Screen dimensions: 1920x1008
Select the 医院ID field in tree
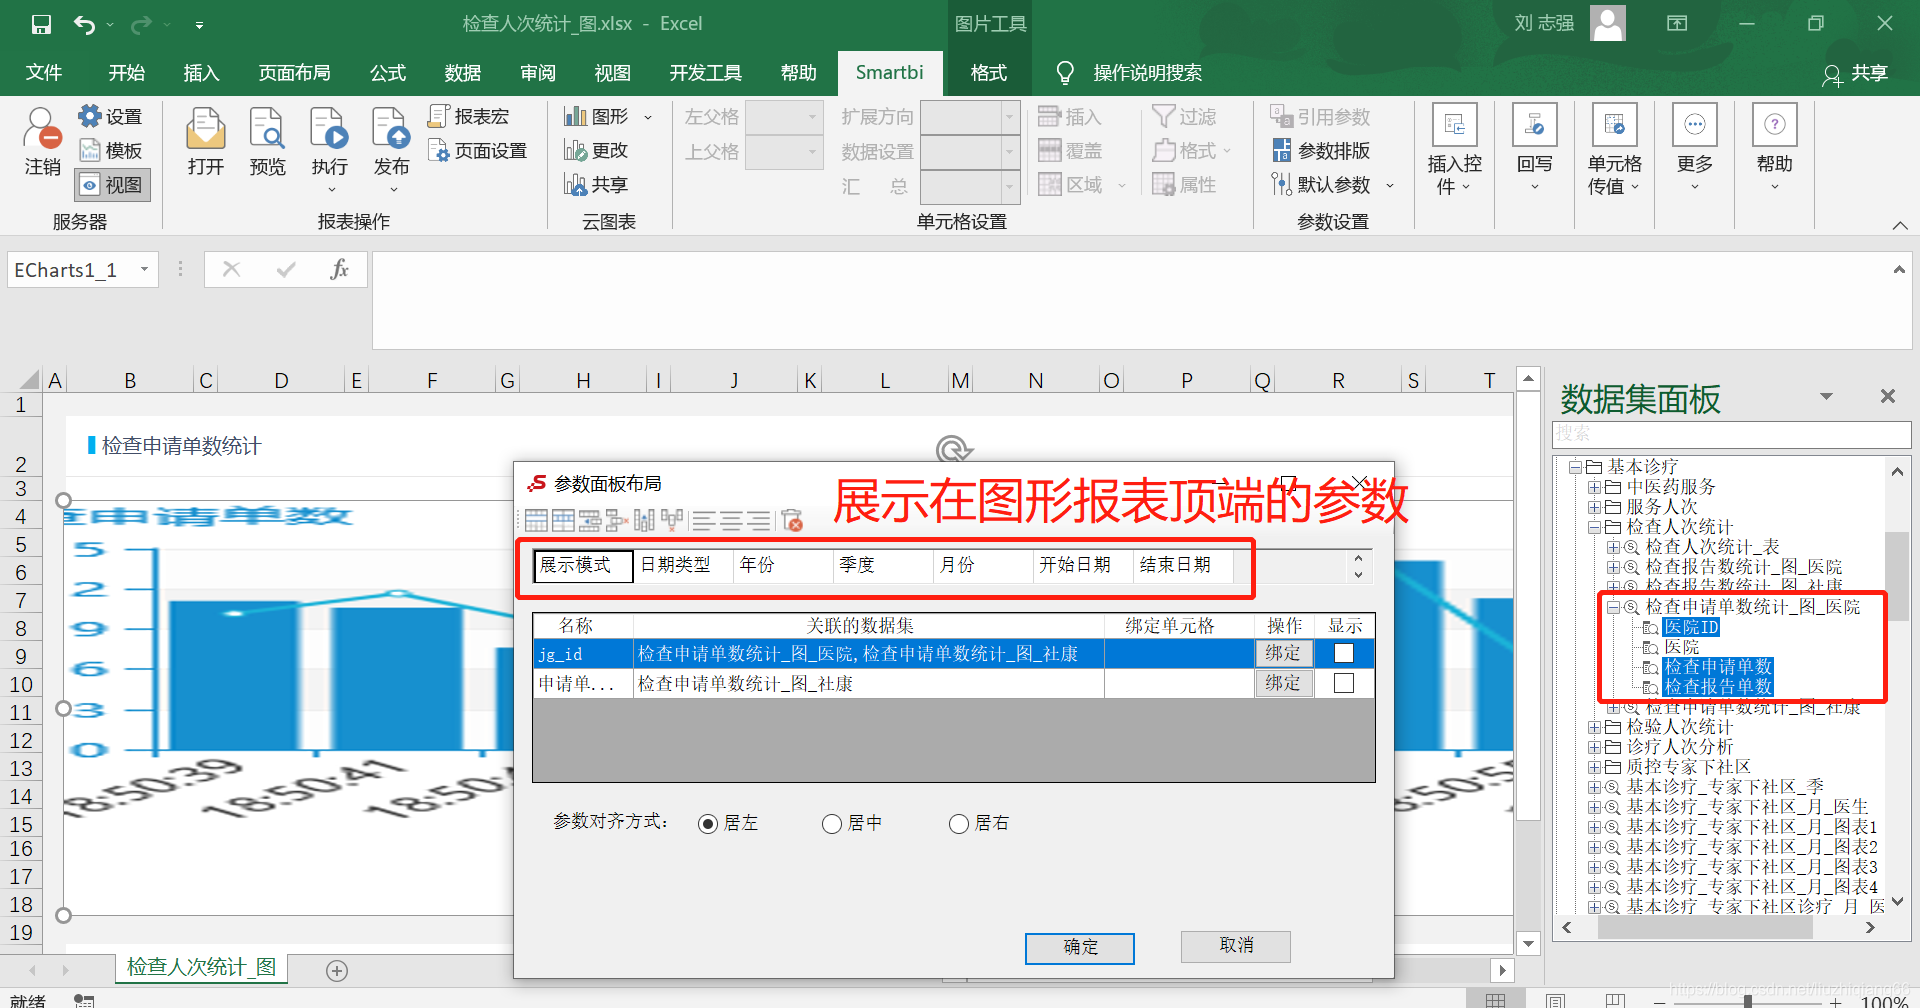pyautogui.click(x=1690, y=627)
